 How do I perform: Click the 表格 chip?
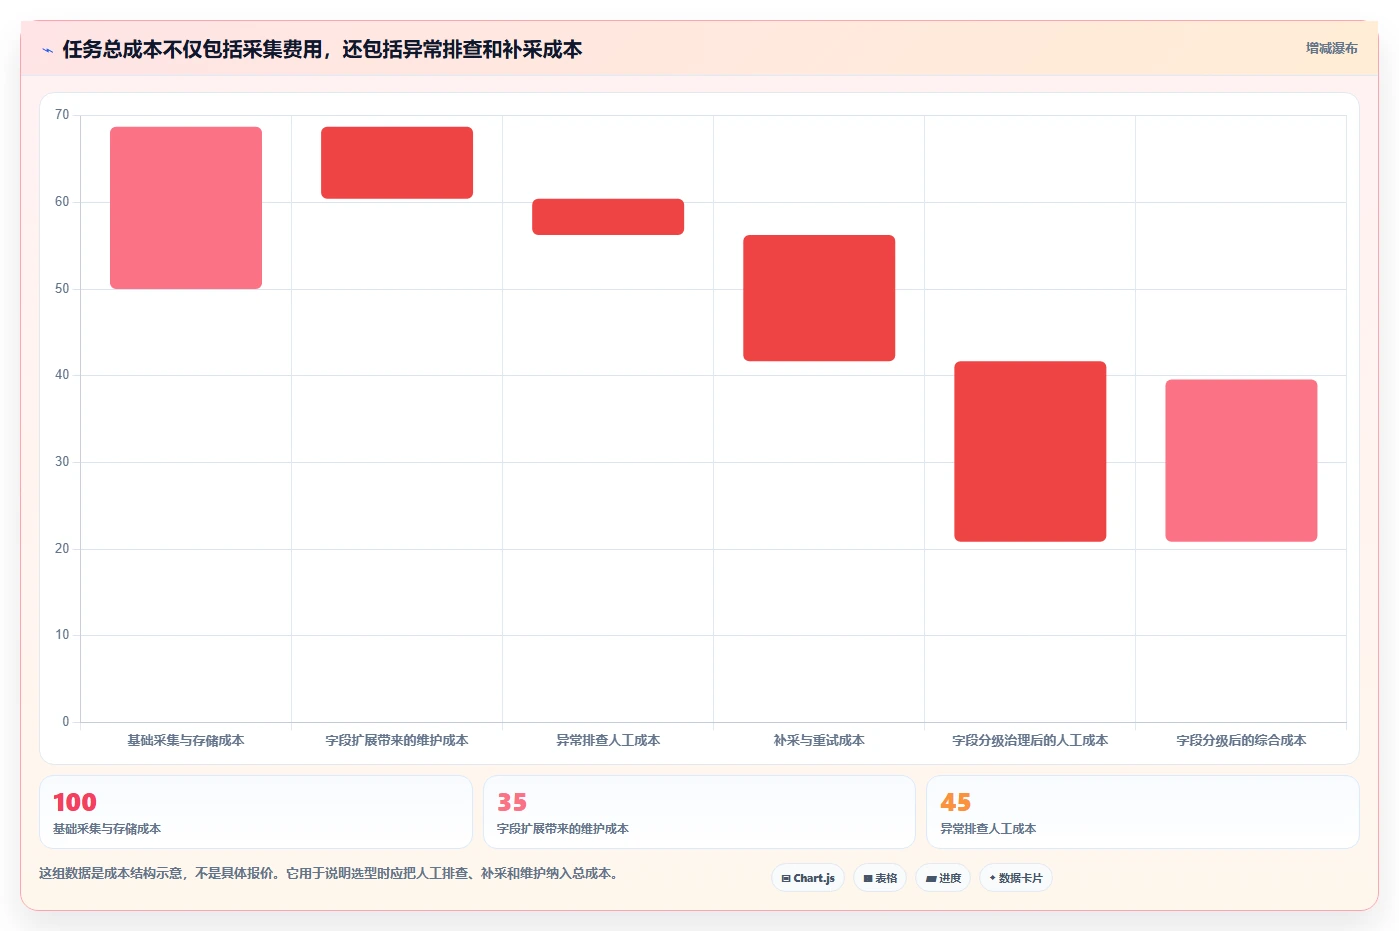coord(880,878)
